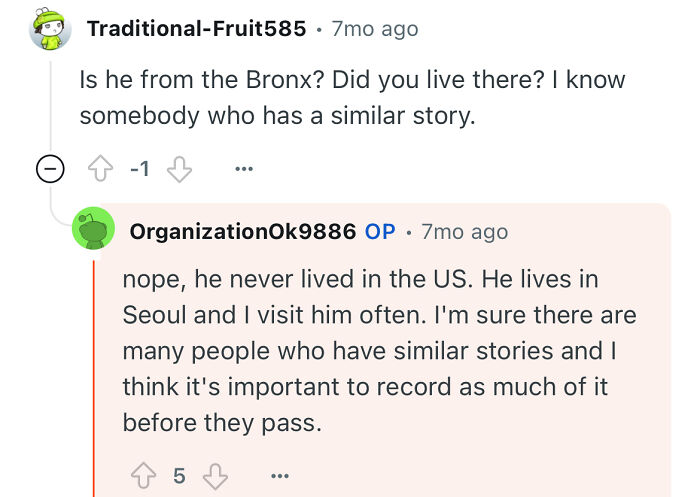Open permalink via first comment's 7mo ago

coord(374,29)
